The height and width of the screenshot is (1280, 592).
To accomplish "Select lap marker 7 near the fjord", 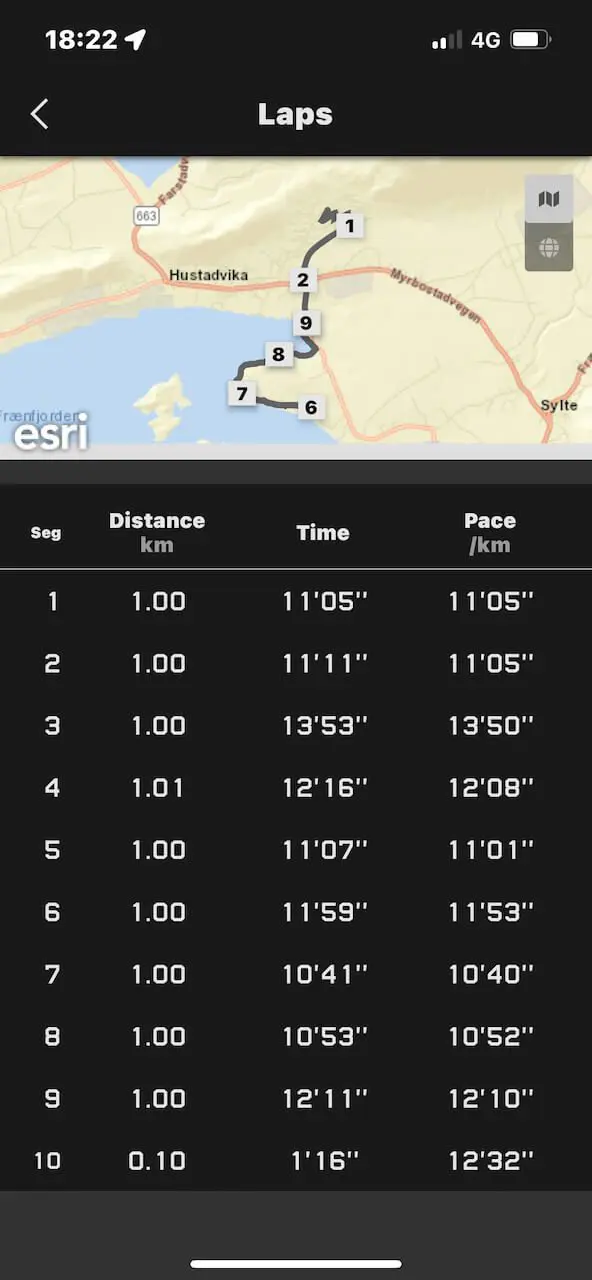I will coord(242,393).
